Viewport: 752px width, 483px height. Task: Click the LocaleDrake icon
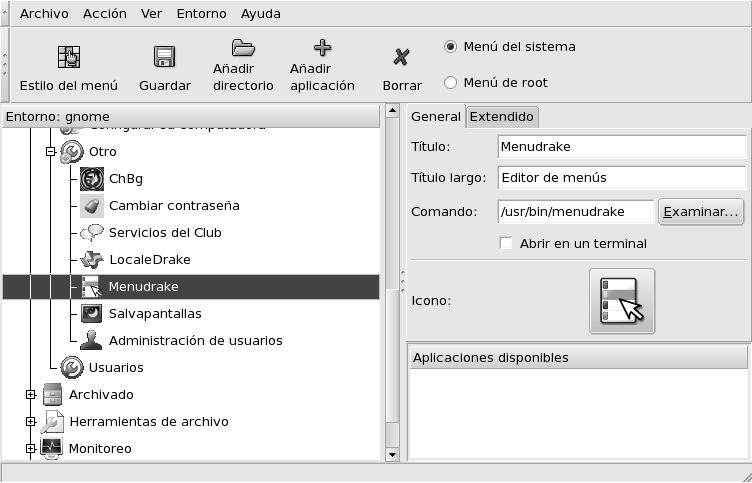coord(92,259)
